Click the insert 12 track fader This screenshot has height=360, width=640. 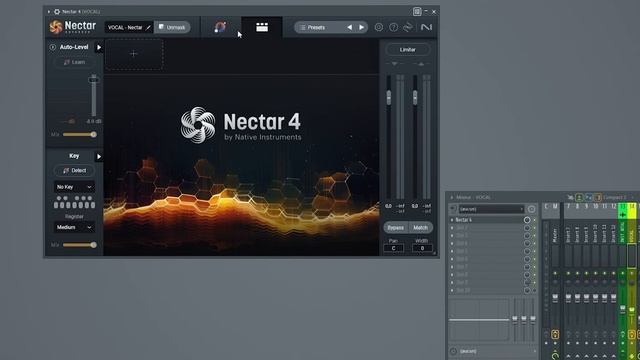613,298
